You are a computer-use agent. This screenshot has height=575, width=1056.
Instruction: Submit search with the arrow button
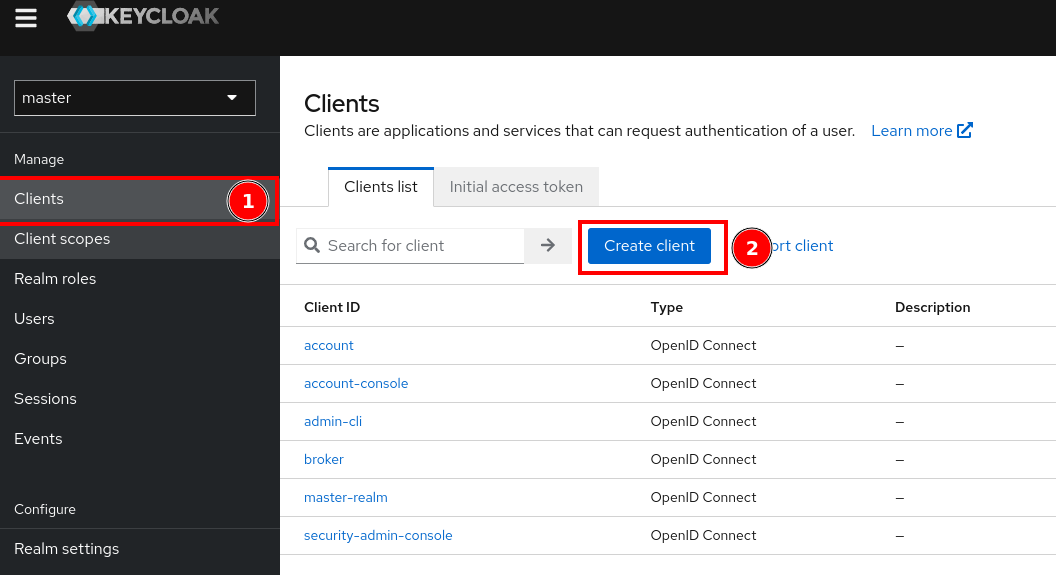pyautogui.click(x=548, y=246)
